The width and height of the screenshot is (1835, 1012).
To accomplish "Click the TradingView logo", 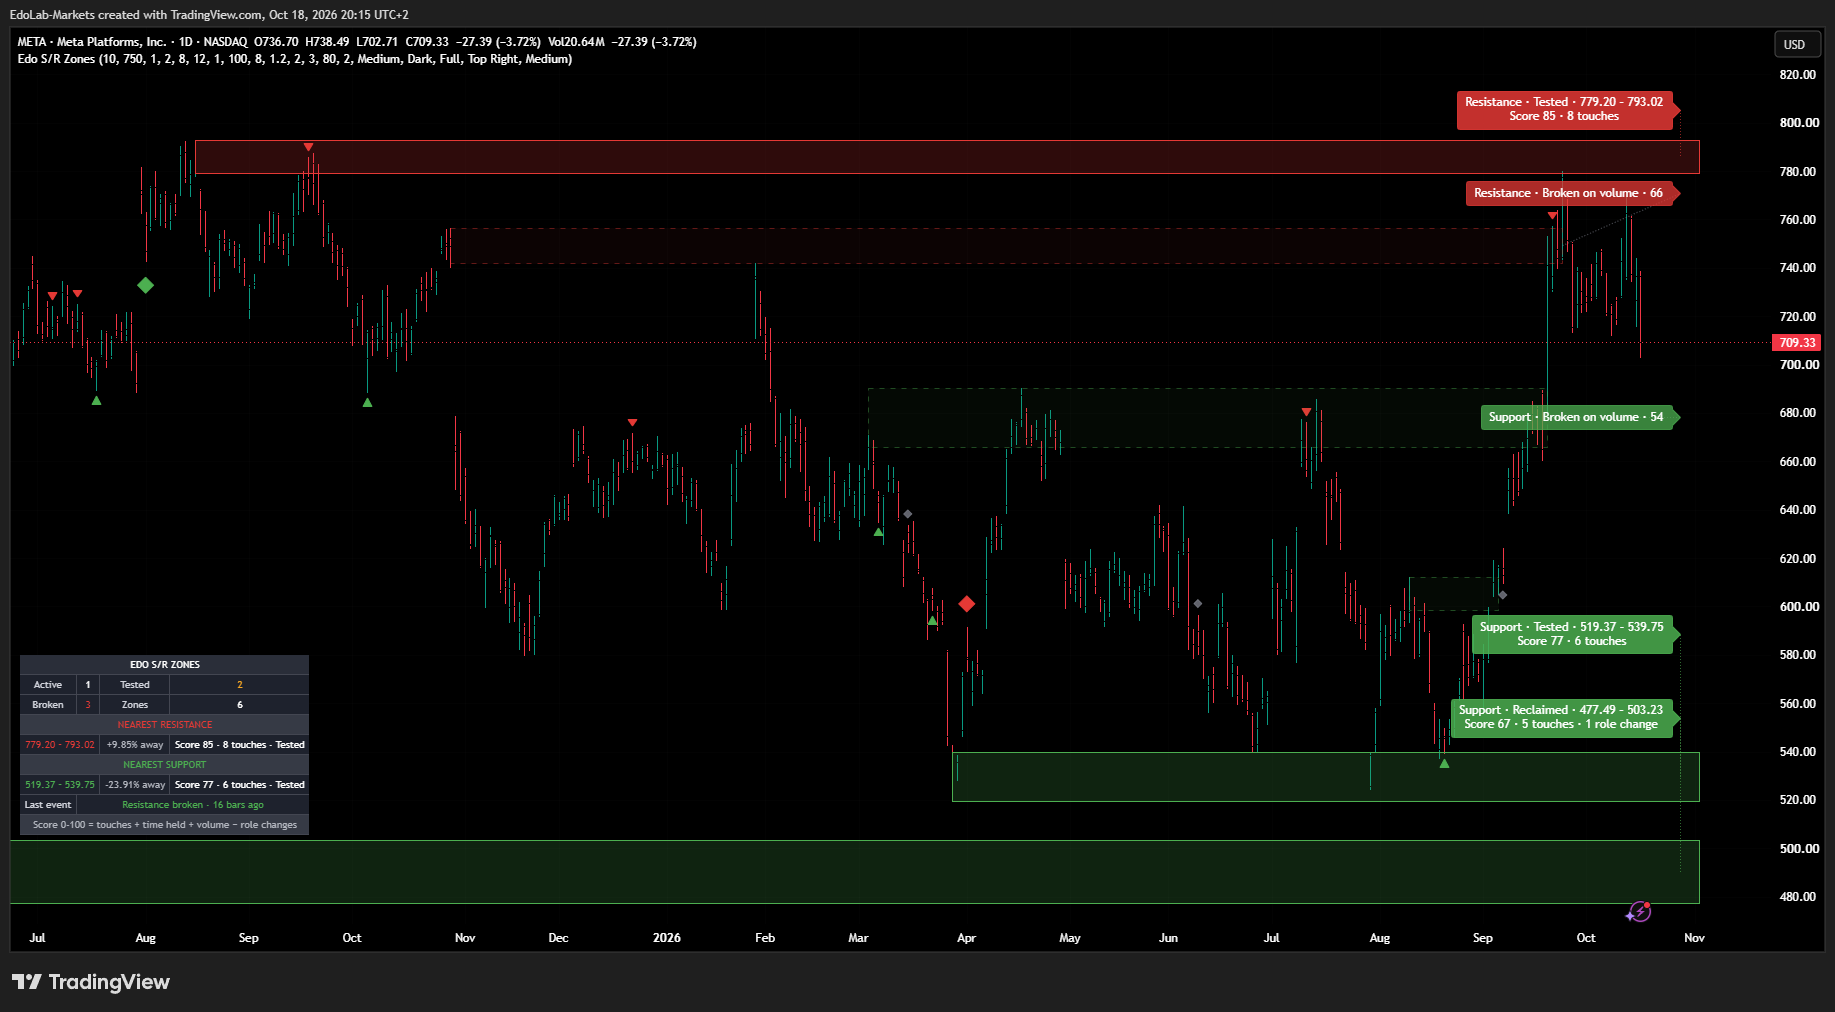I will click(x=91, y=982).
